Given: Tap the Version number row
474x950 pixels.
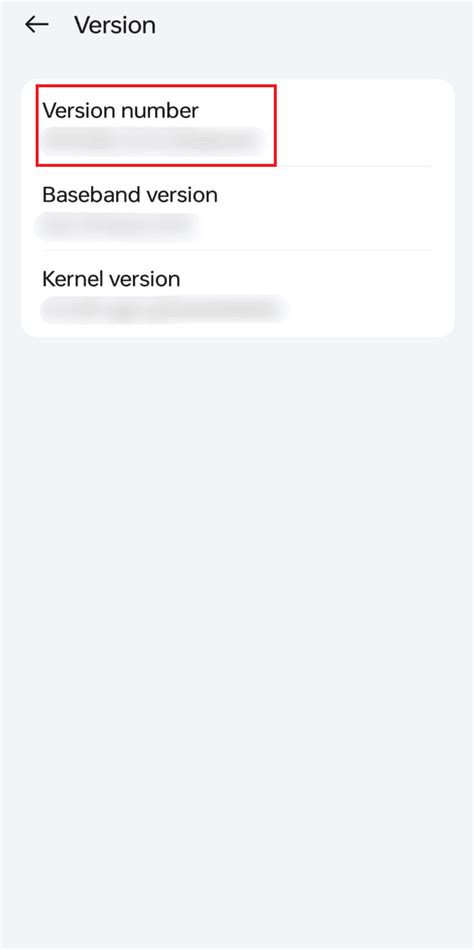Looking at the screenshot, I should point(238,124).
